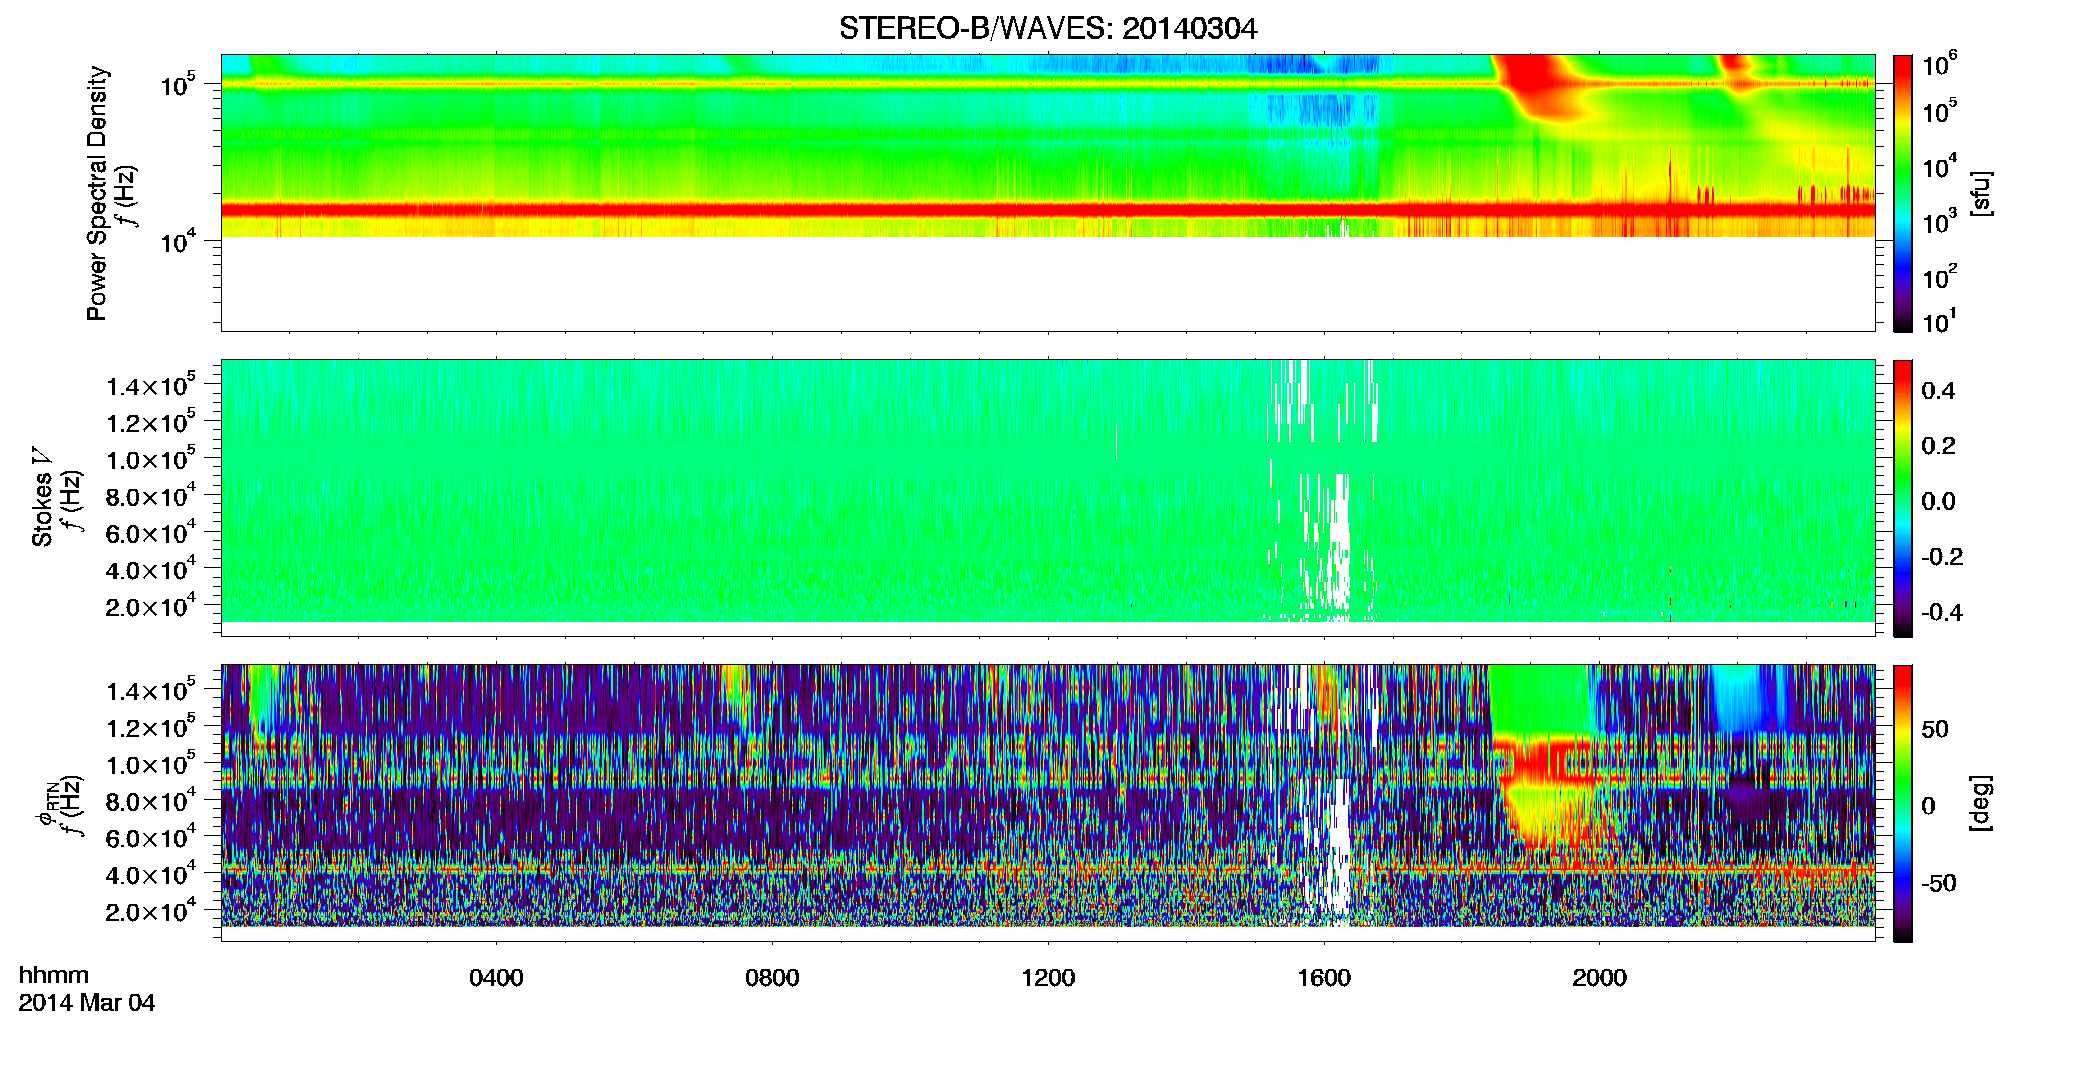Click the Stokes V colorbar
Image resolution: width=2096 pixels, height=1080 pixels.
point(1903,498)
